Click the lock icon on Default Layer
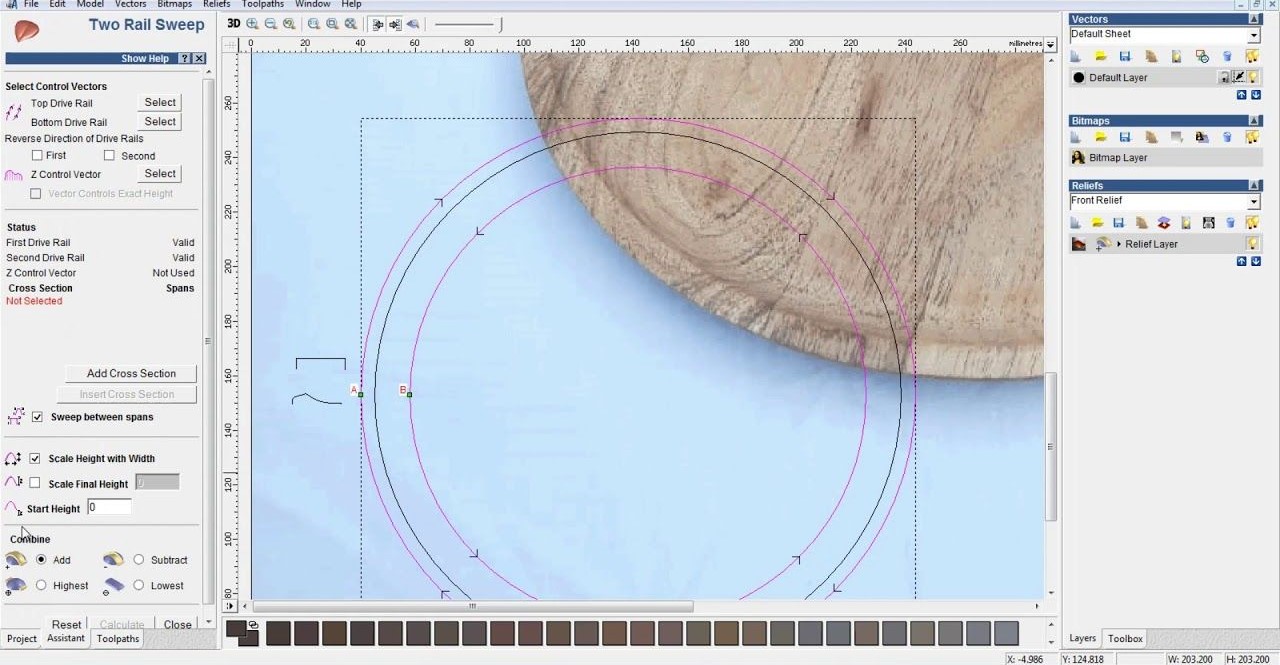This screenshot has height=665, width=1280. pyautogui.click(x=1223, y=78)
